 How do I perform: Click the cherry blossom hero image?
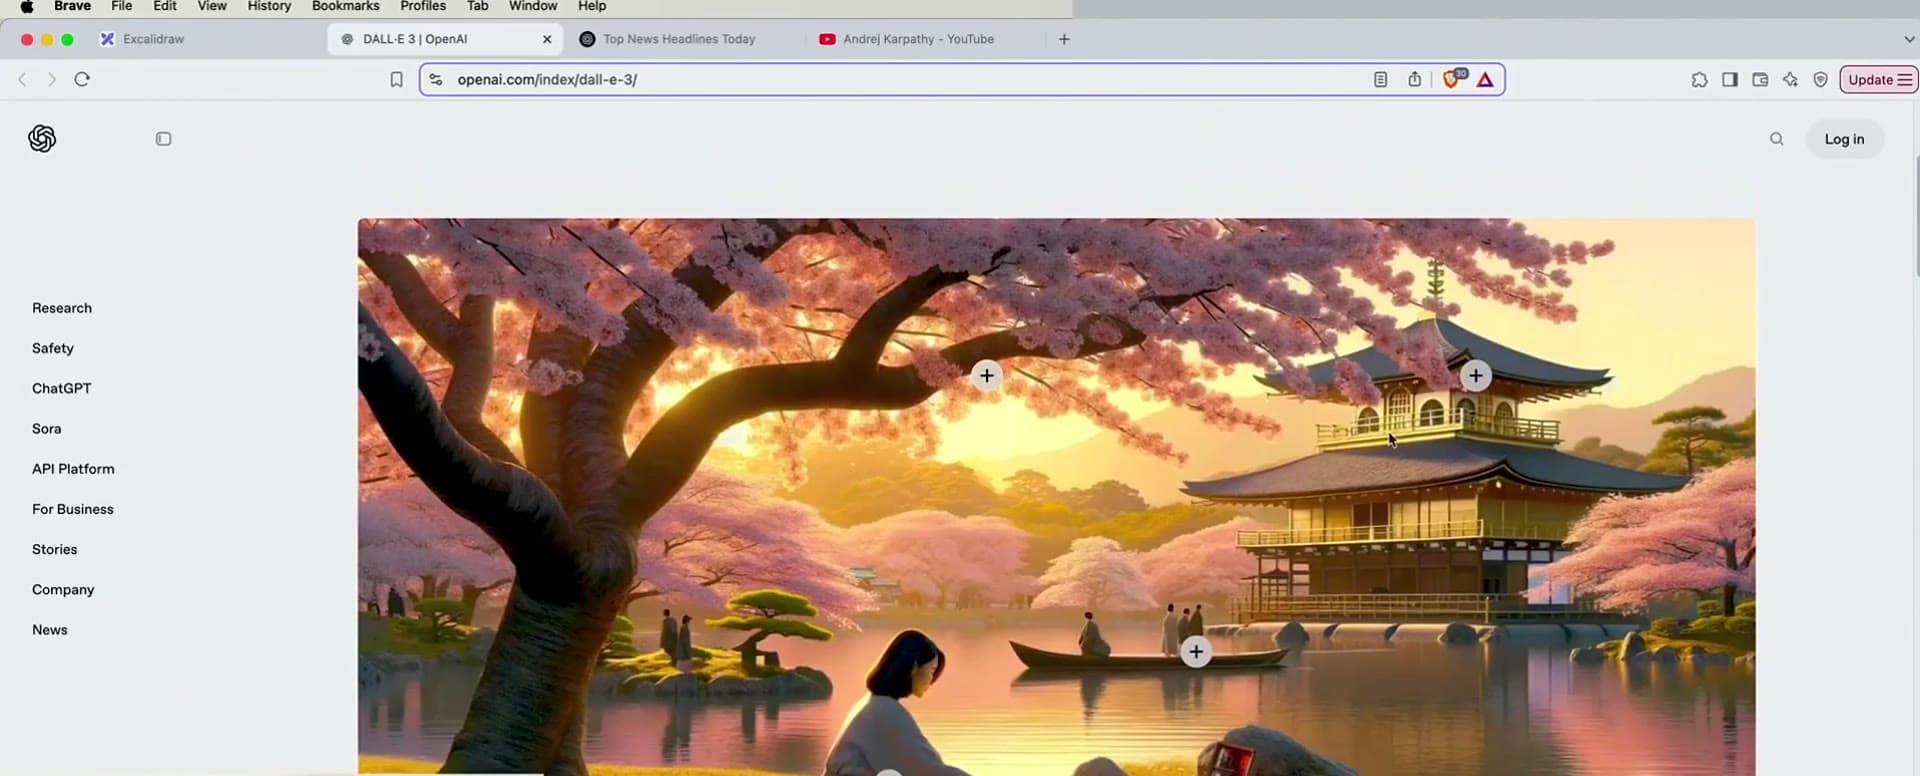pos(1056,496)
